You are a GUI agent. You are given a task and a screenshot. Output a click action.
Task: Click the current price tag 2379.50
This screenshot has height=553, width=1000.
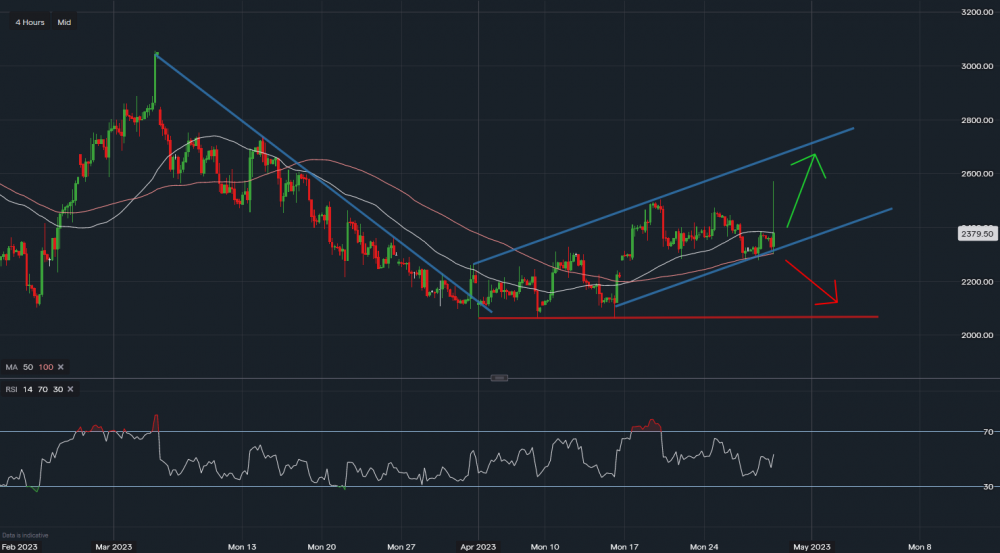coord(974,233)
